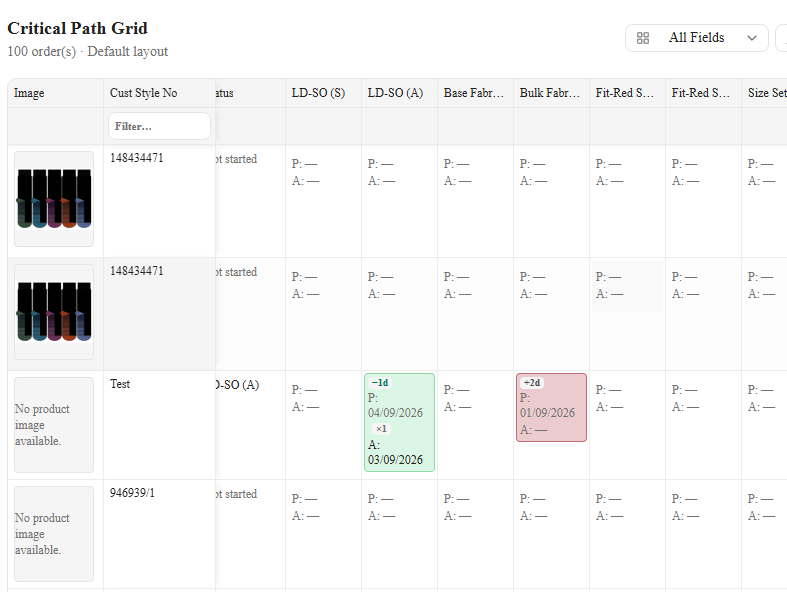Click the +2d delay badge
Image resolution: width=787 pixels, height=592 pixels.
pyautogui.click(x=532, y=383)
